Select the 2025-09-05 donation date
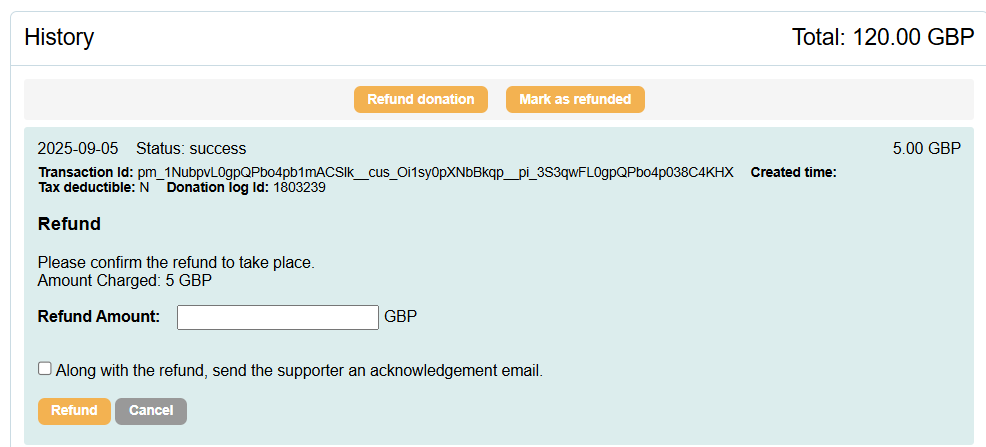 pyautogui.click(x=77, y=149)
